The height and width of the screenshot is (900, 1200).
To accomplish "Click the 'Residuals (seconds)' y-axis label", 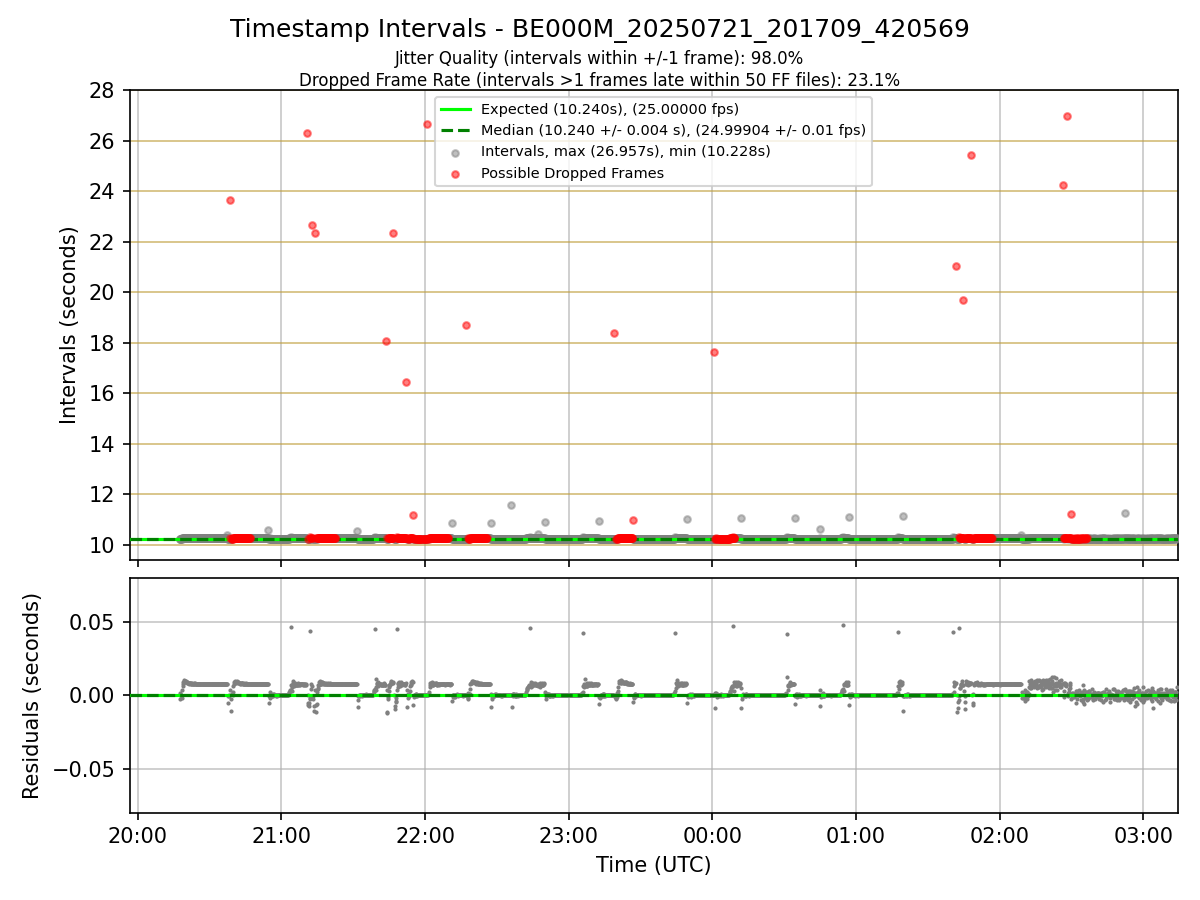I will [x=32, y=696].
